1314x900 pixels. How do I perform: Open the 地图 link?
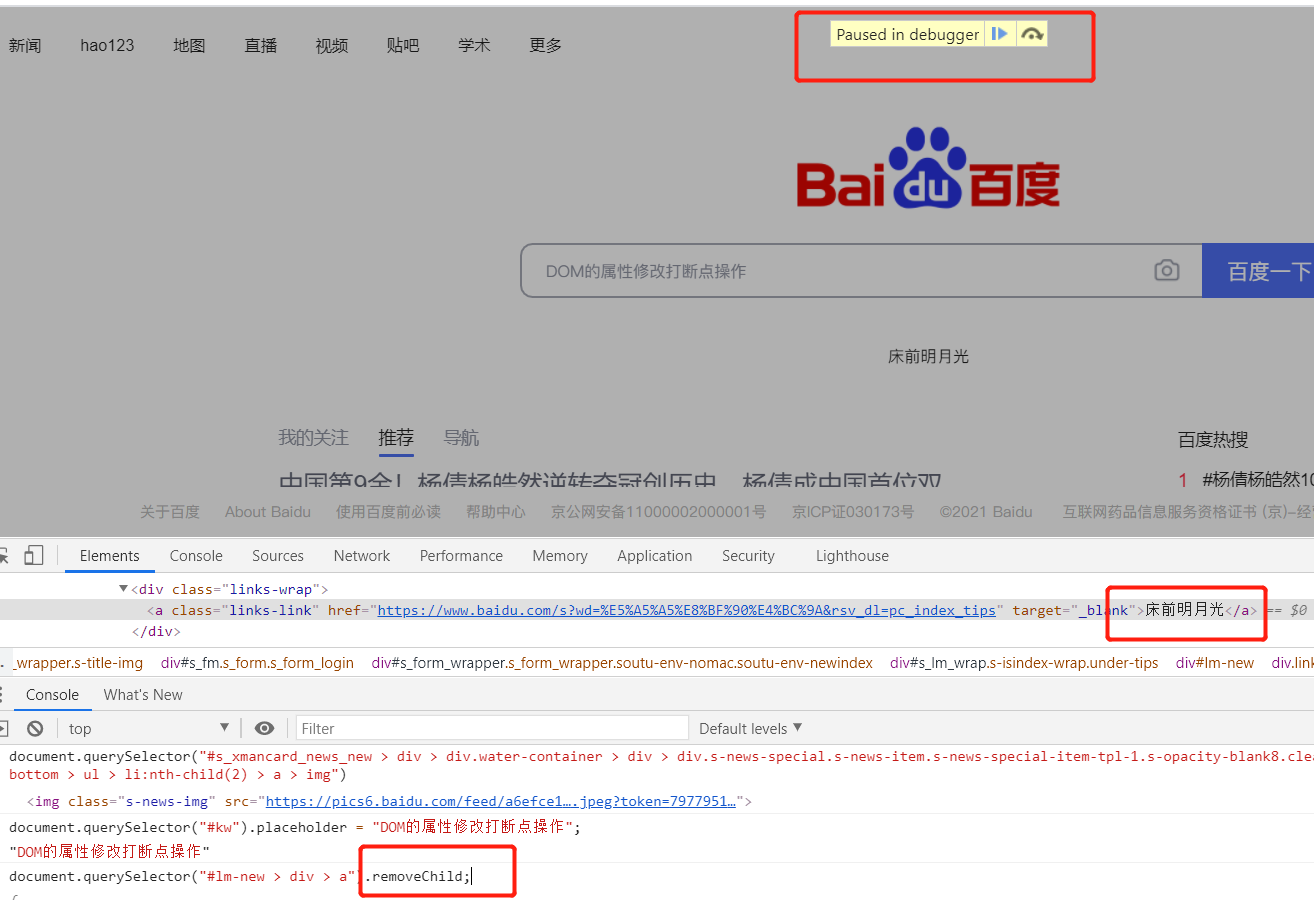(189, 45)
